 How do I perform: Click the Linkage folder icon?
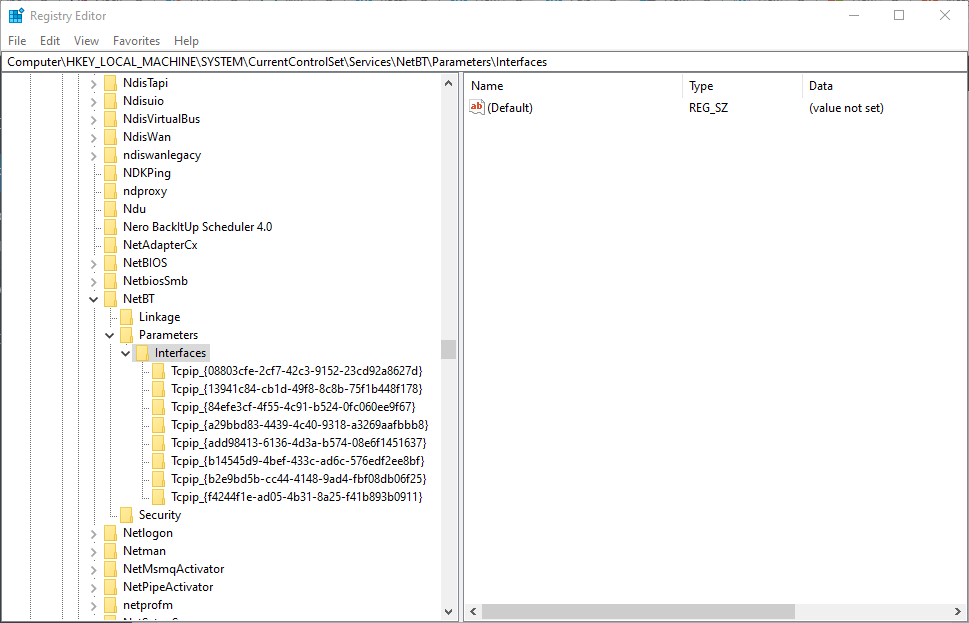pos(127,317)
